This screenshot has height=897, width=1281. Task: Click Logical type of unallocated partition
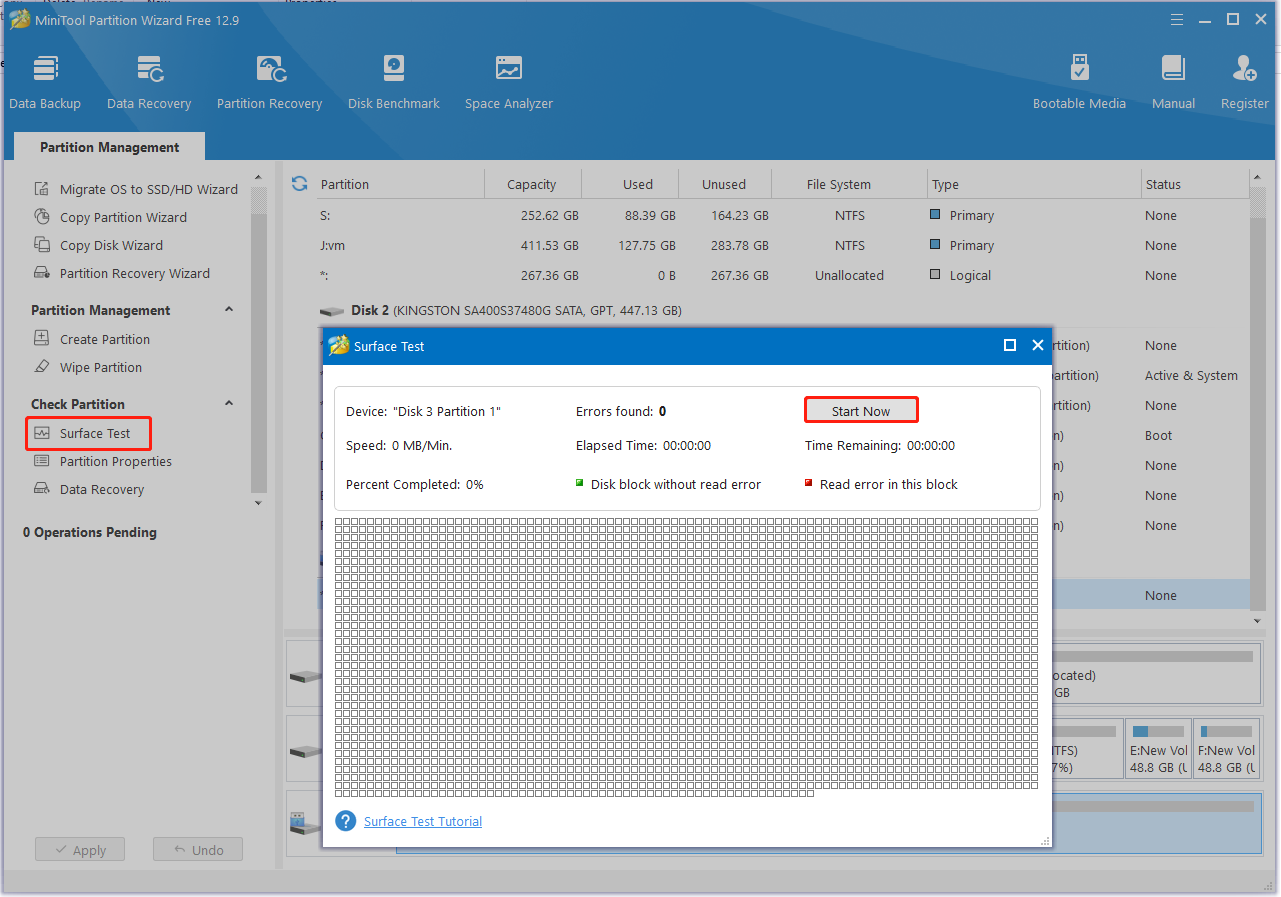(960, 275)
